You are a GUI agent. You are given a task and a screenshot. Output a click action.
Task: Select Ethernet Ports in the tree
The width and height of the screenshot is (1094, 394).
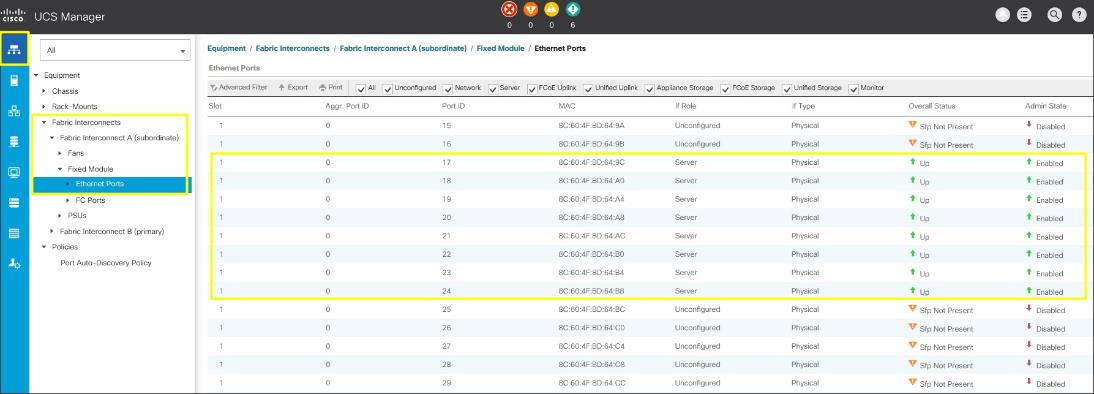[x=100, y=184]
